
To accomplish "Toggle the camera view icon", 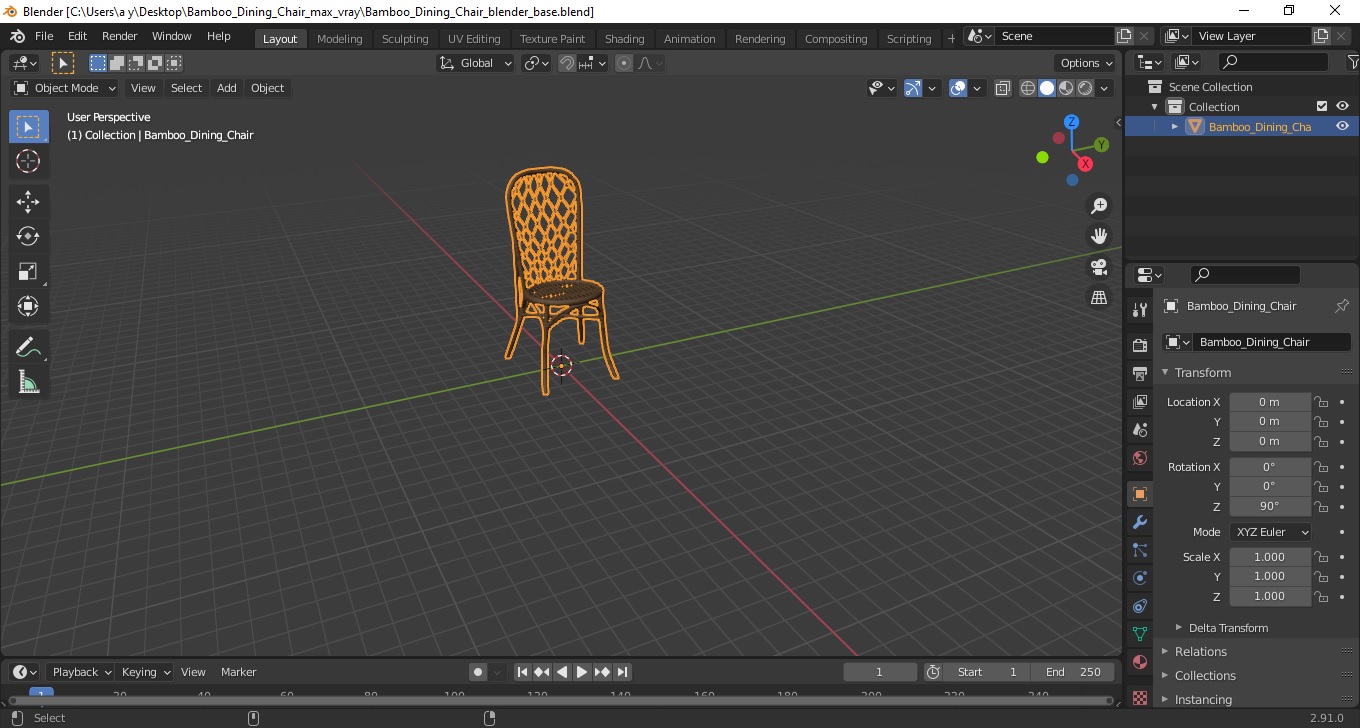I will coord(1099,267).
